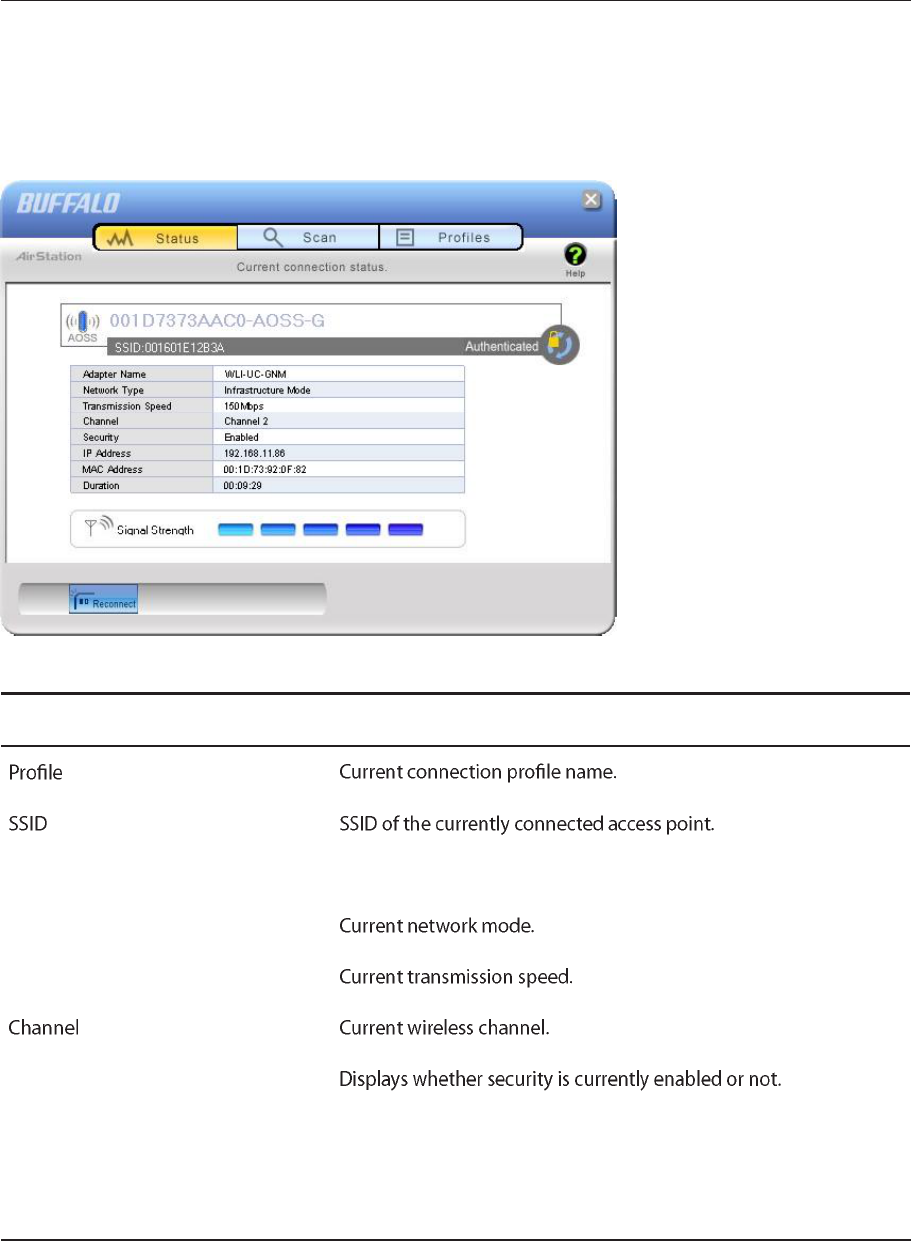The image size is (911, 1241).
Task: Switch to the Status tab
Action: pyautogui.click(x=166, y=238)
